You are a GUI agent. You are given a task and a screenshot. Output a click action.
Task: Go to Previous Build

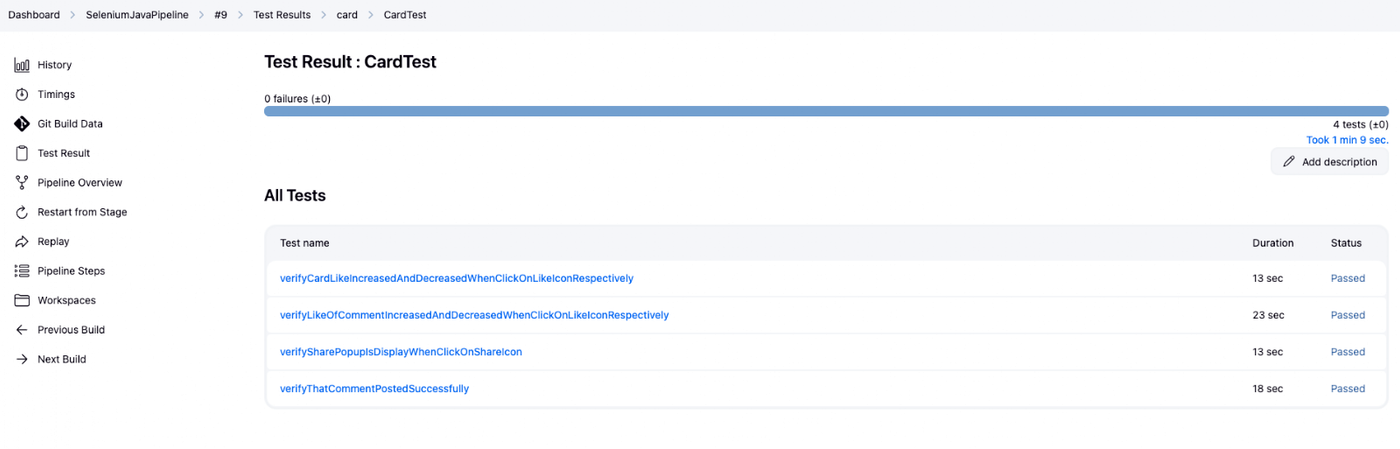[71, 330]
